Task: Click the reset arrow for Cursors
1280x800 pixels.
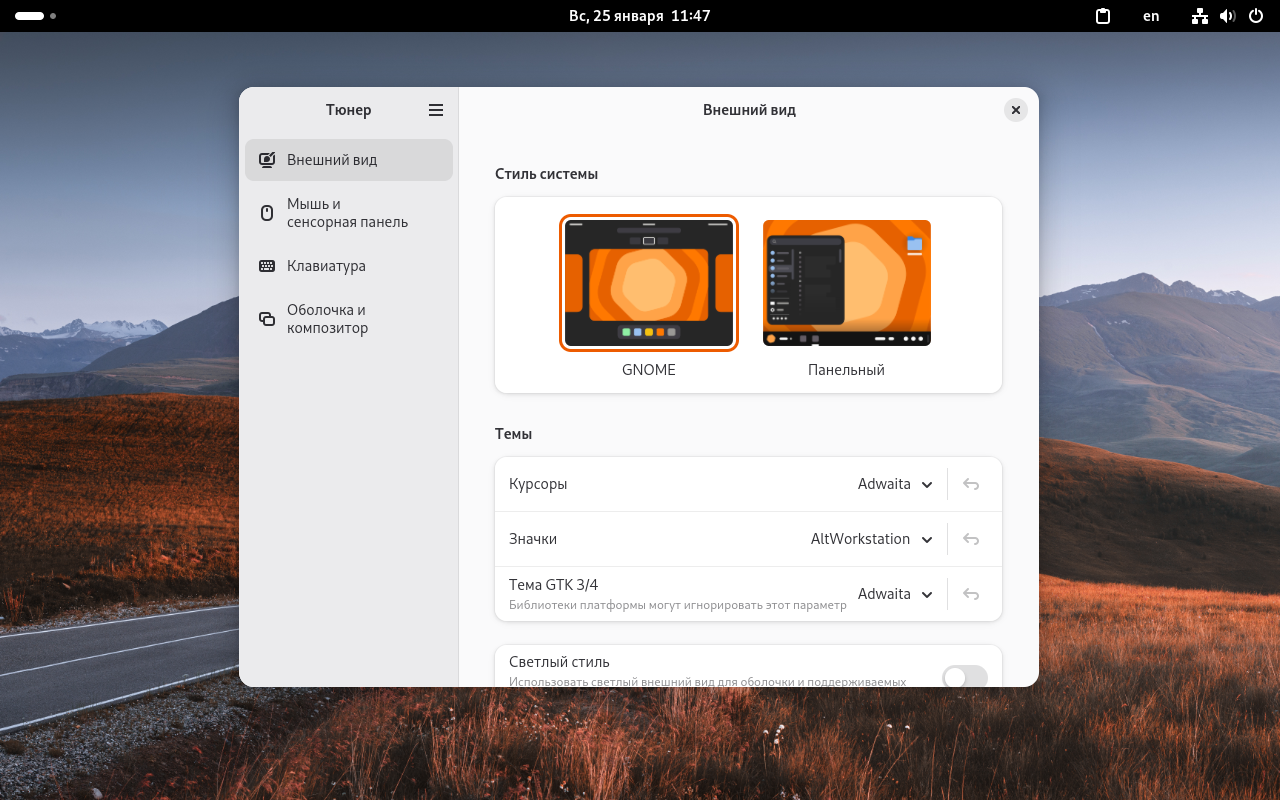Action: coord(970,484)
